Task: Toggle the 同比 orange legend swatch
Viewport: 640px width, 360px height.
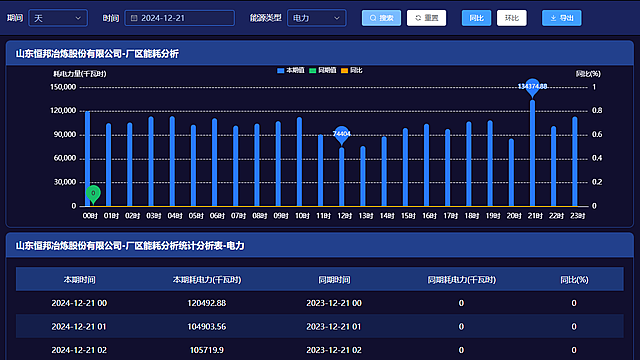Action: point(344,71)
